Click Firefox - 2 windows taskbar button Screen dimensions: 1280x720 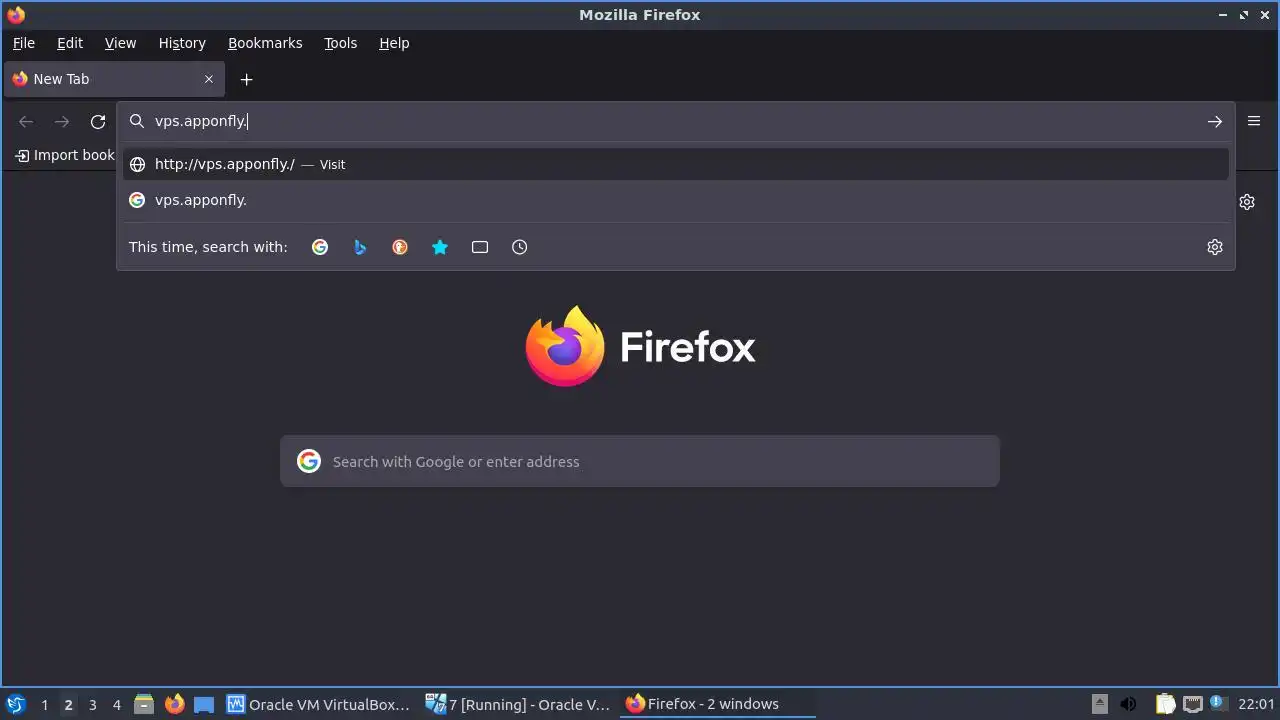coord(717,704)
